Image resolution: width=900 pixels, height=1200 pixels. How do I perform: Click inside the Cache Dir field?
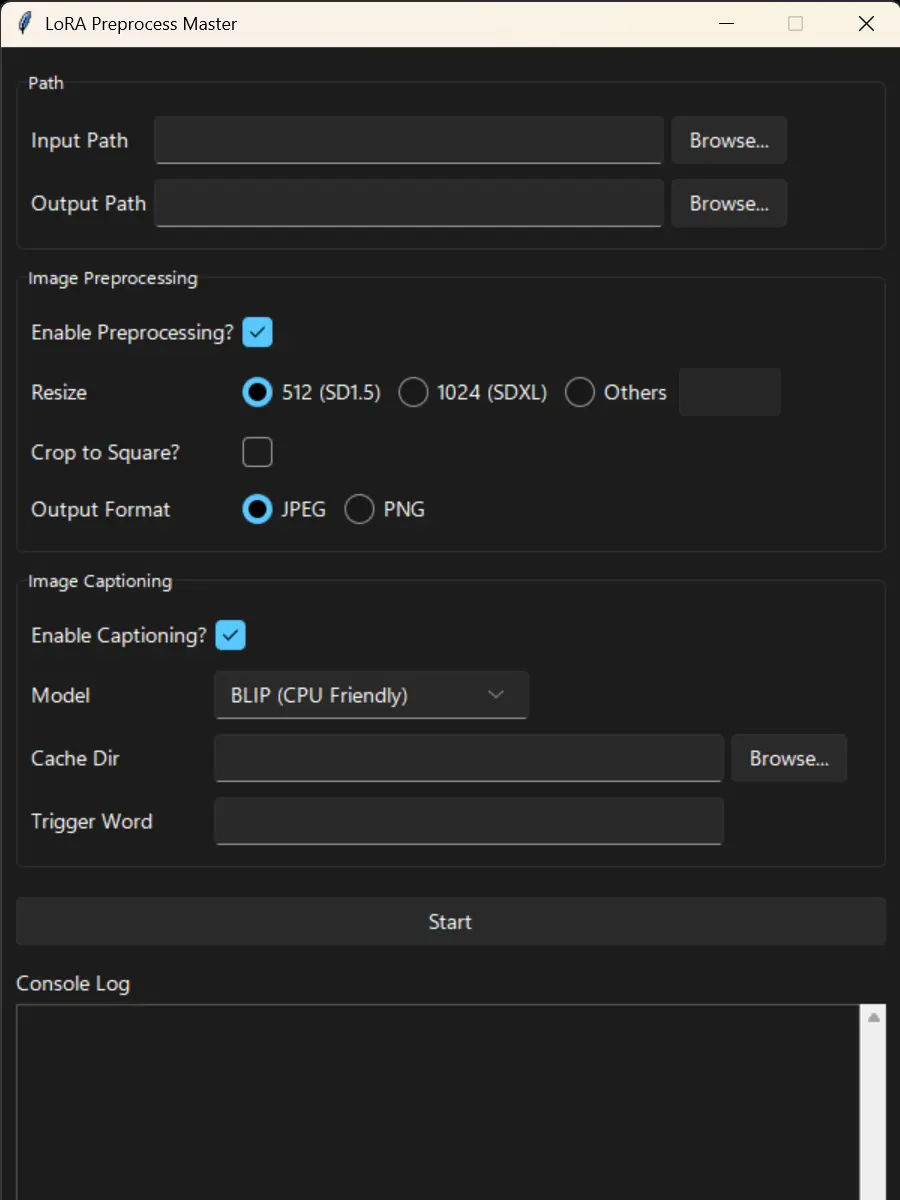tap(468, 758)
